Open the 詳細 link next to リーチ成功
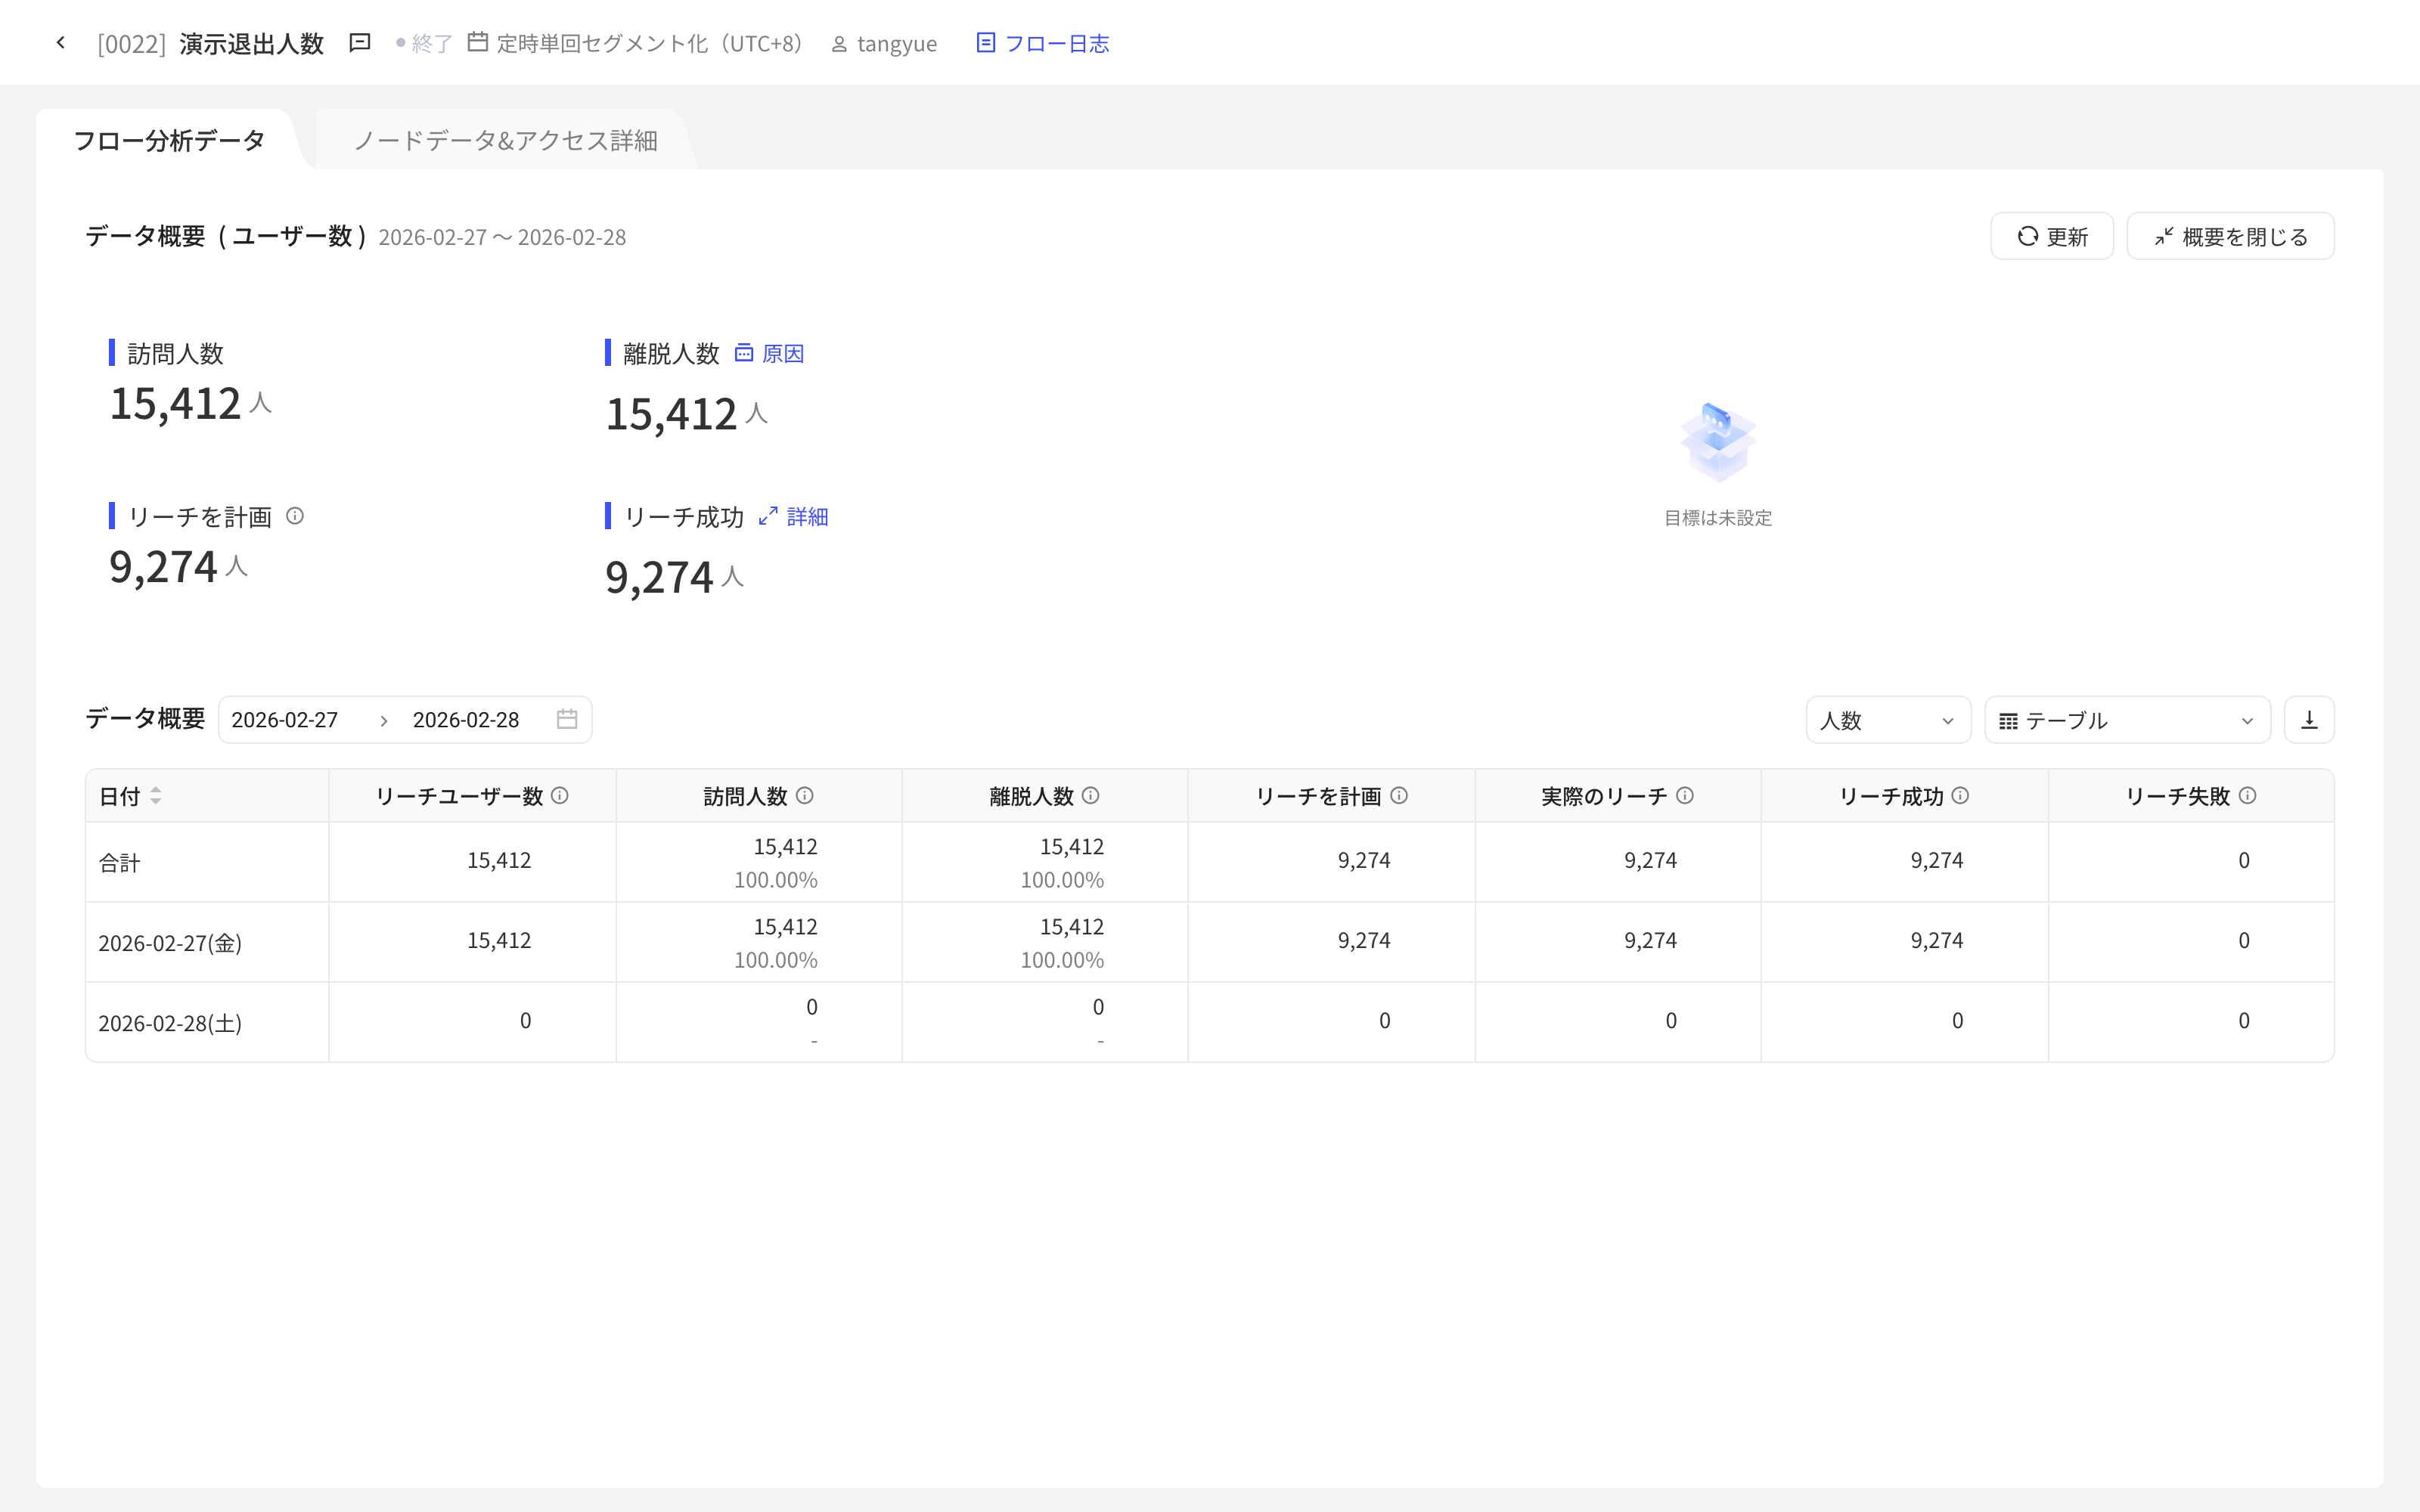Image resolution: width=2420 pixels, height=1512 pixels. click(794, 516)
